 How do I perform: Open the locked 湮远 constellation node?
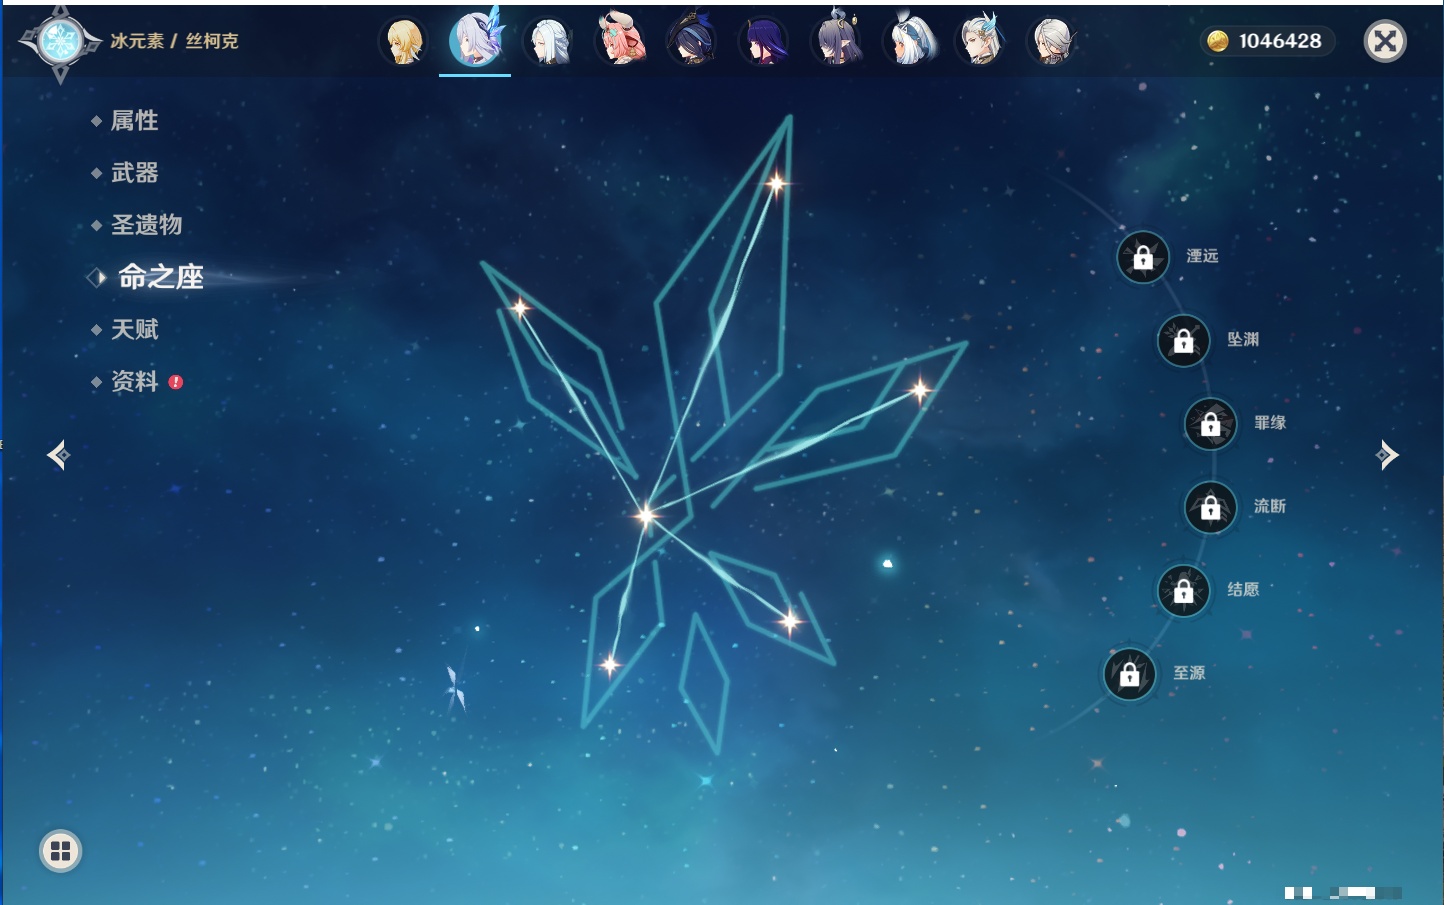click(x=1143, y=257)
